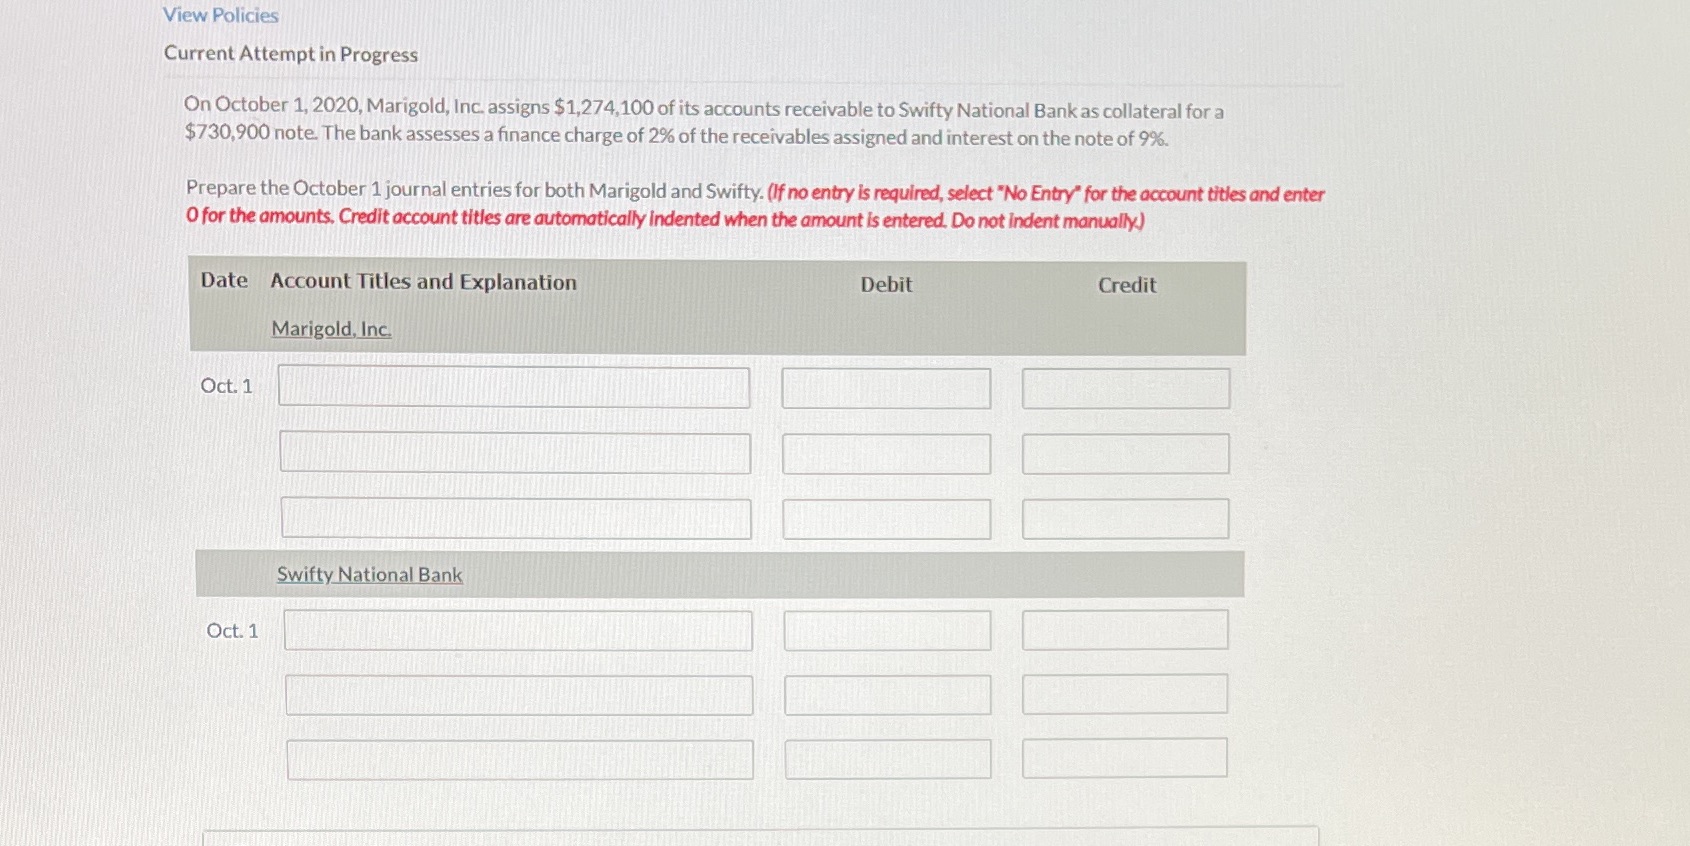Open Marigold's first account title dropdown
The width and height of the screenshot is (1690, 846).
[x=514, y=387]
